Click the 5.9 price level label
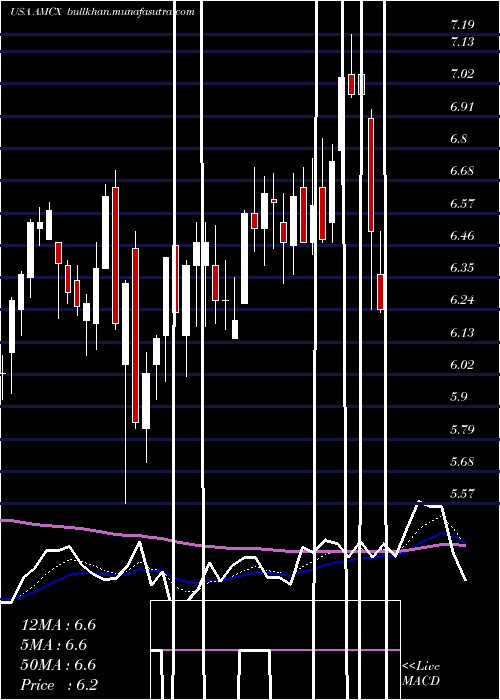The width and height of the screenshot is (500, 700). tap(459, 396)
